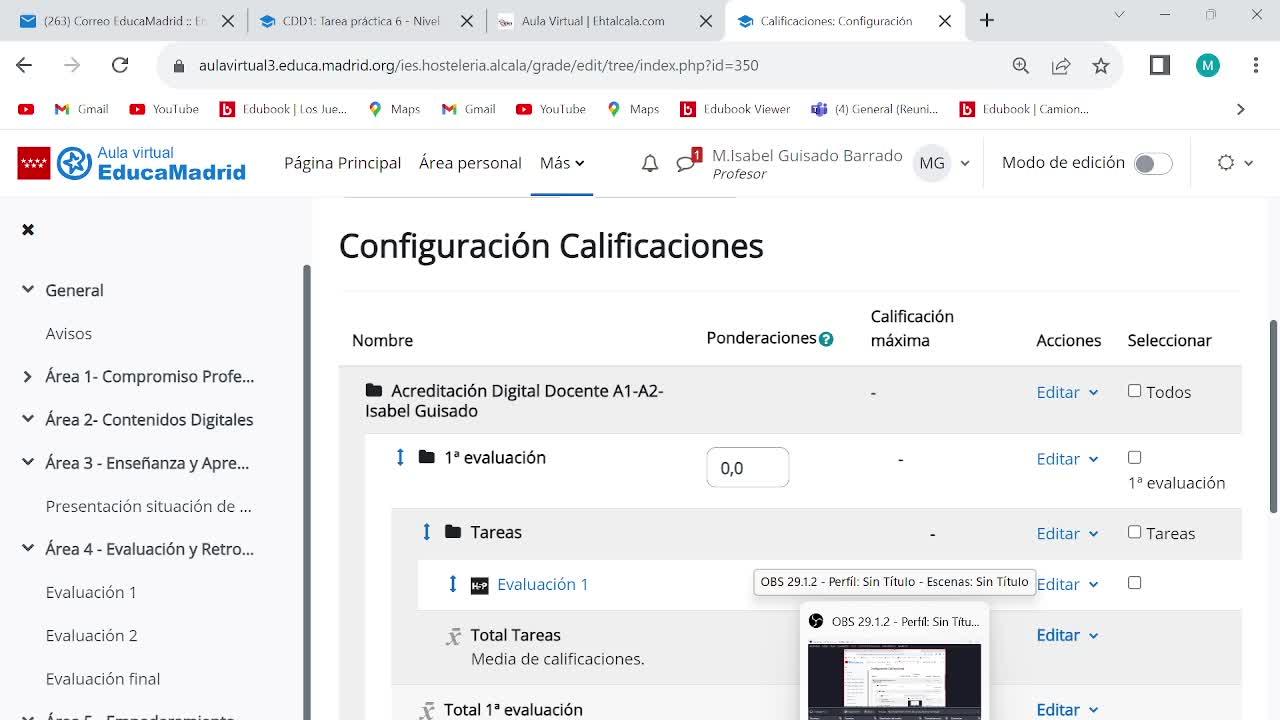This screenshot has width=1280, height=720.
Task: Share this page via address bar icon
Action: pyautogui.click(x=1061, y=65)
